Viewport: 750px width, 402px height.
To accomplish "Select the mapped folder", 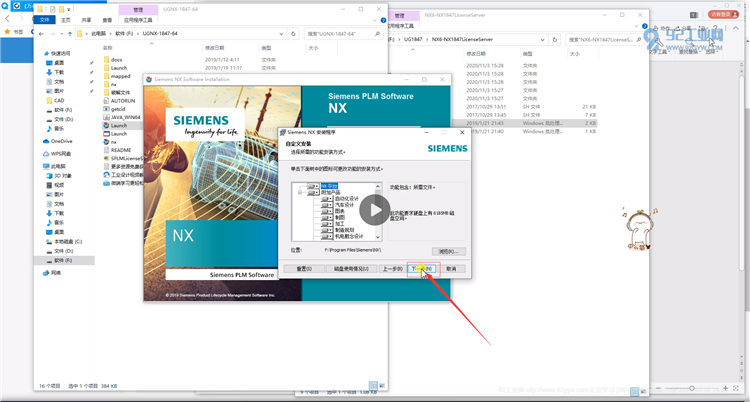I will (x=121, y=76).
